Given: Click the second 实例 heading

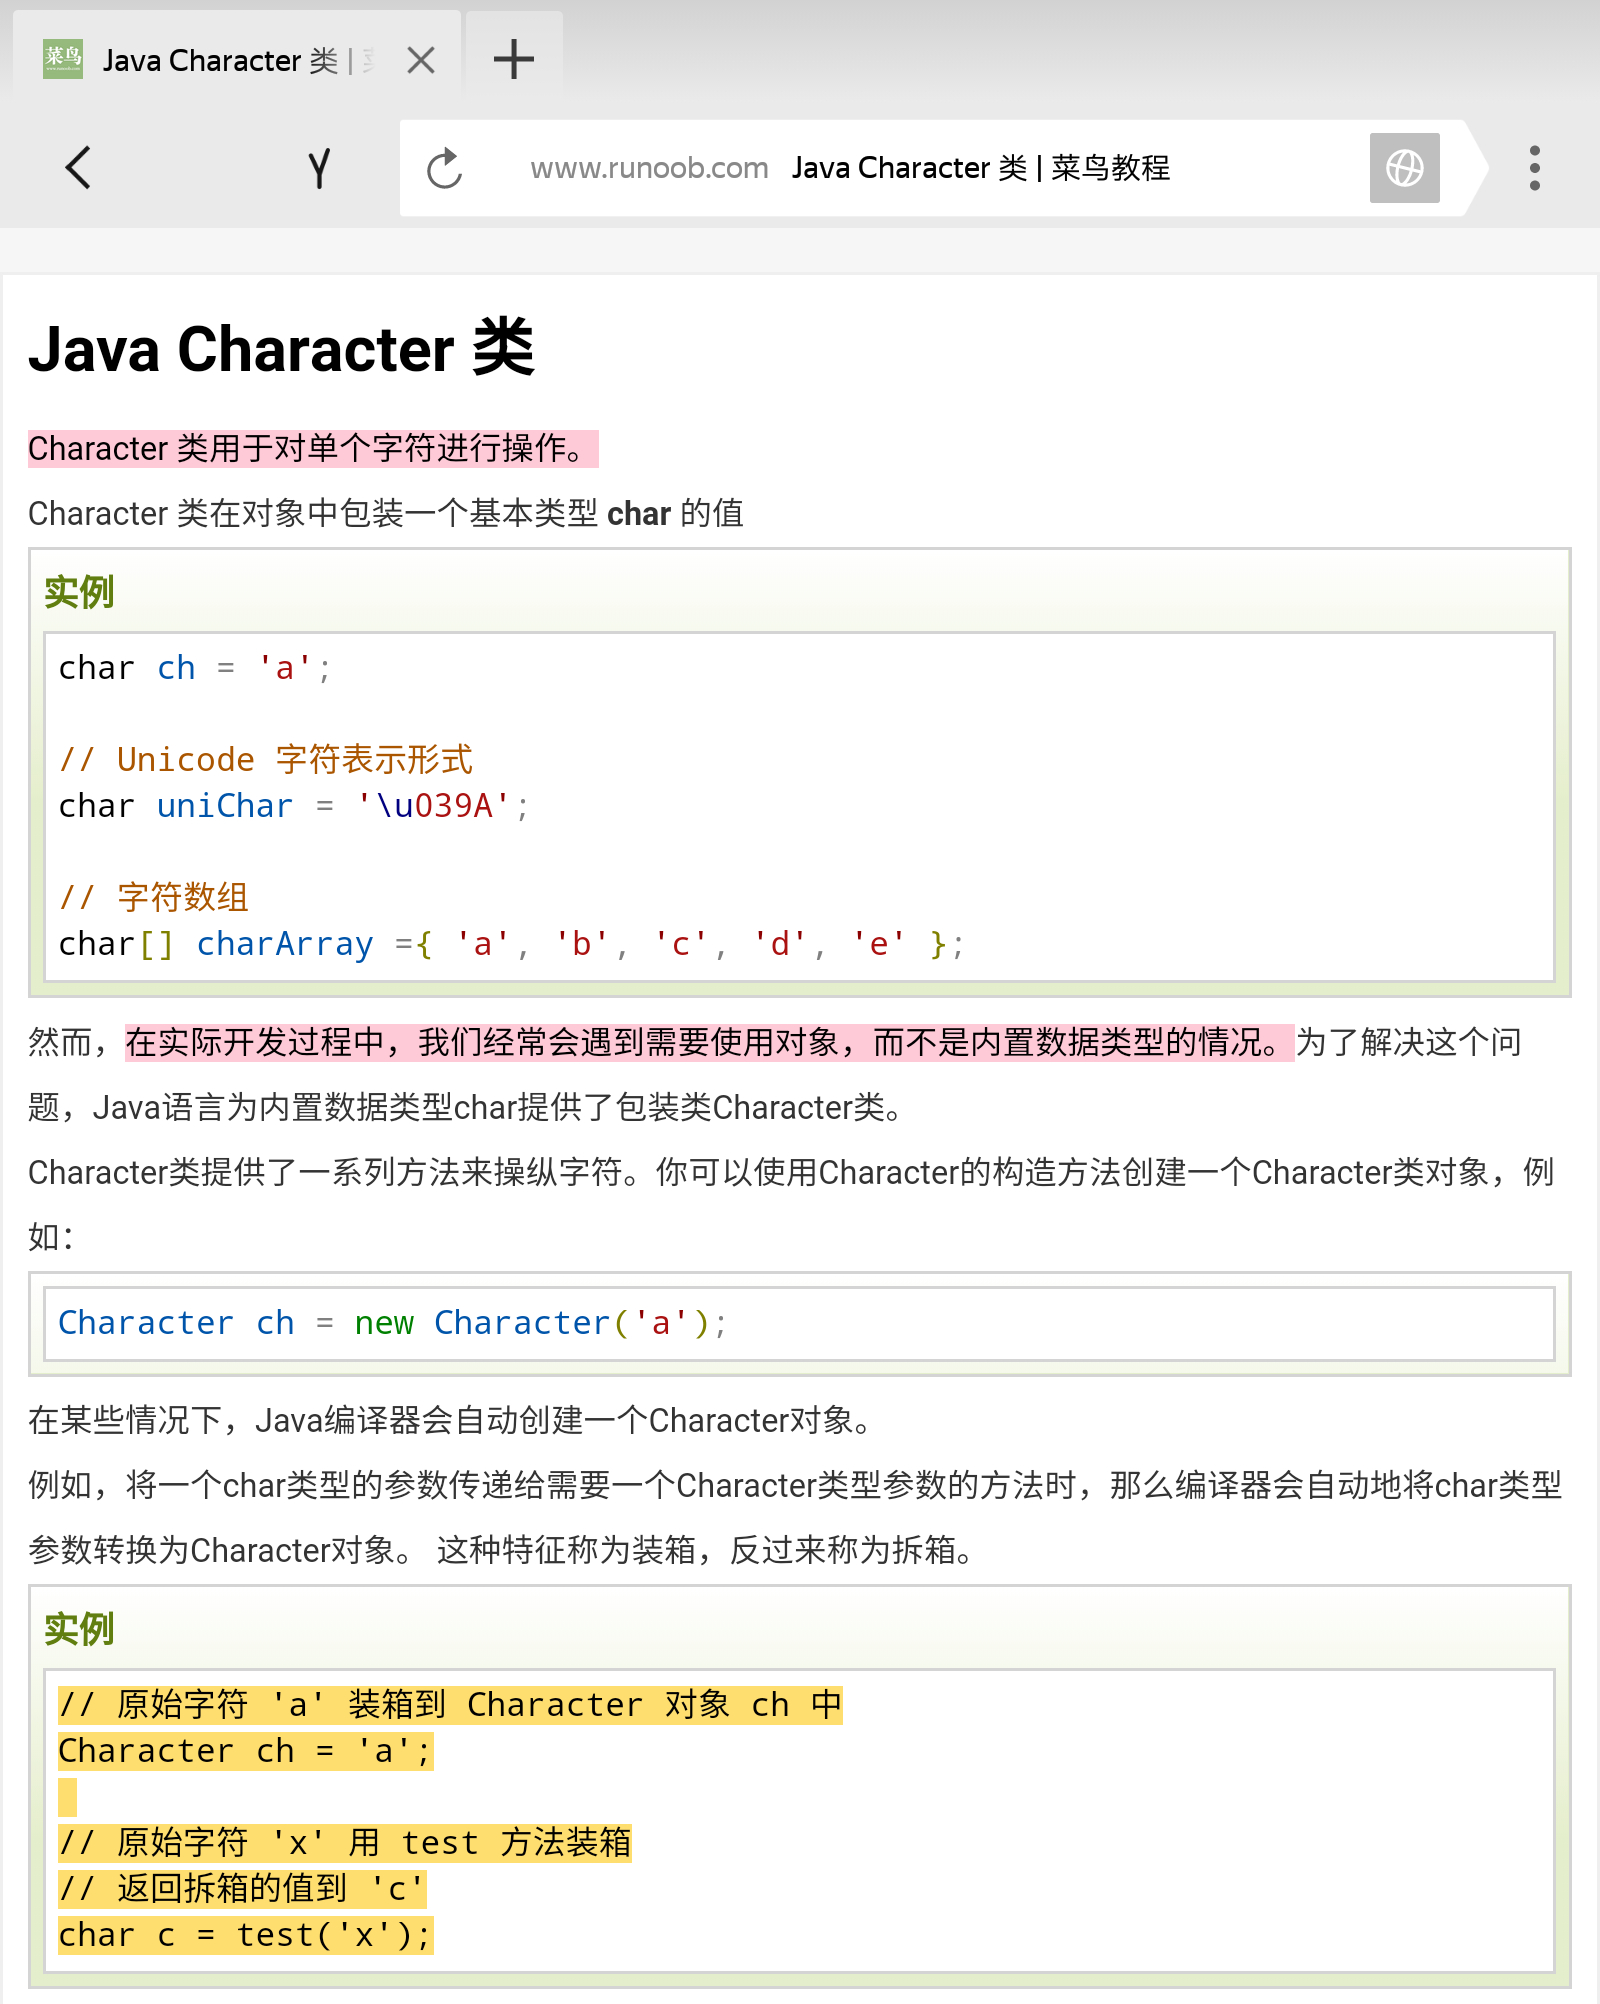Looking at the screenshot, I should (x=79, y=1629).
